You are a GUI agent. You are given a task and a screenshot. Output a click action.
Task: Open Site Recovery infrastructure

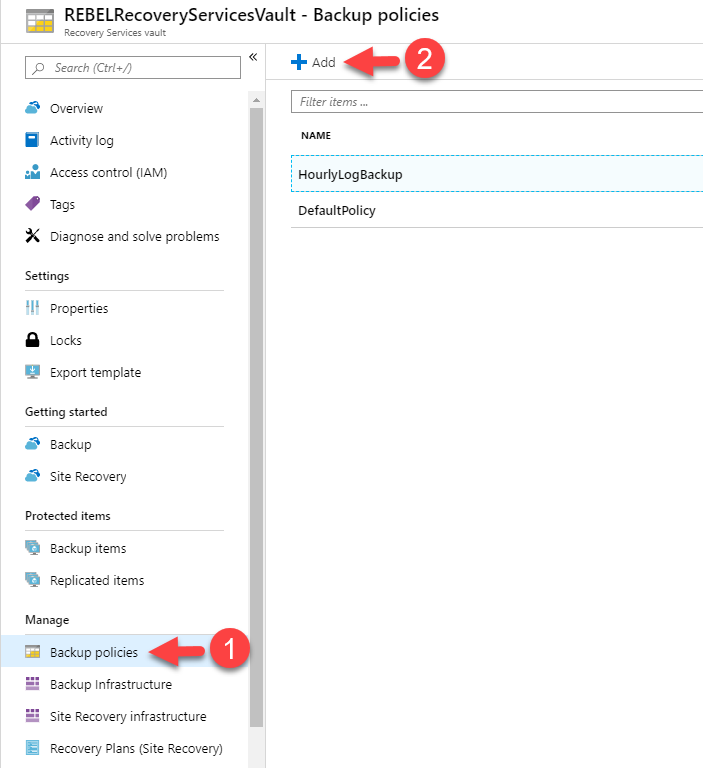[128, 717]
